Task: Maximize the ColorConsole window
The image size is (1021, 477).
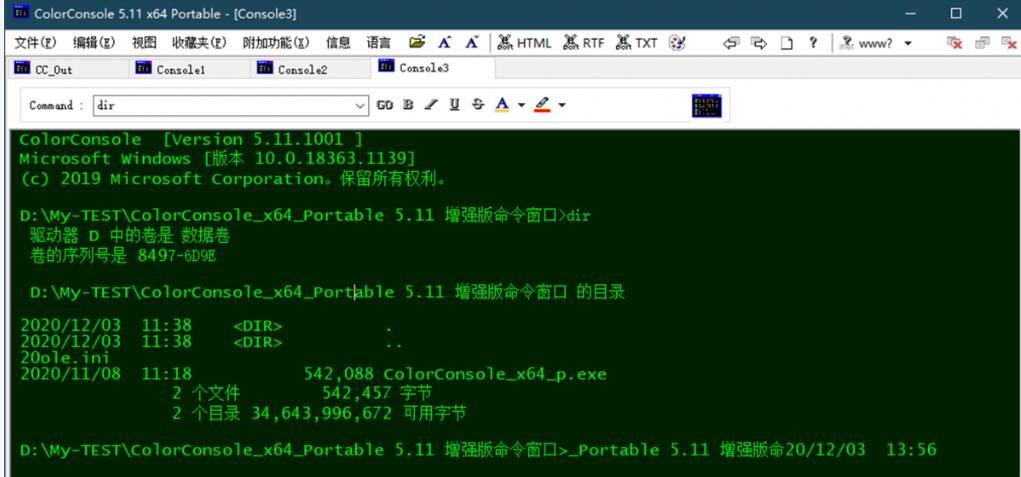Action: tap(956, 13)
